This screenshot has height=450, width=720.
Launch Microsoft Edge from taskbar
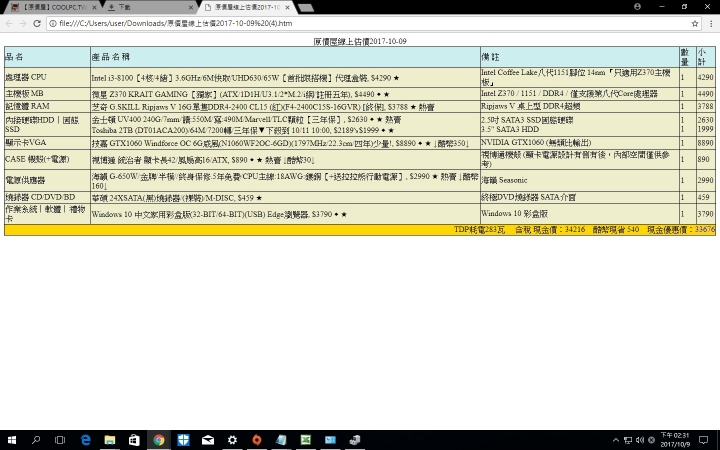click(x=85, y=440)
